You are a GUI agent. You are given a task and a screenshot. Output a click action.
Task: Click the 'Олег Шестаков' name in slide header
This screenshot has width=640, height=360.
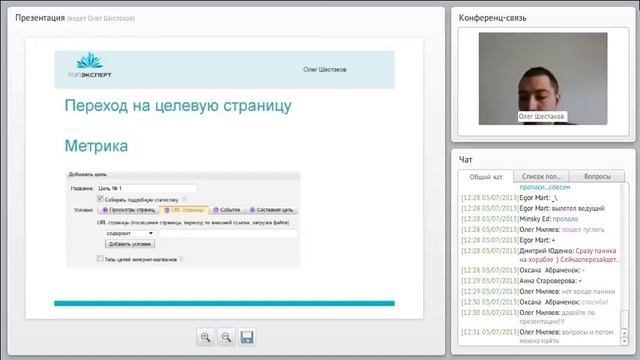[324, 69]
